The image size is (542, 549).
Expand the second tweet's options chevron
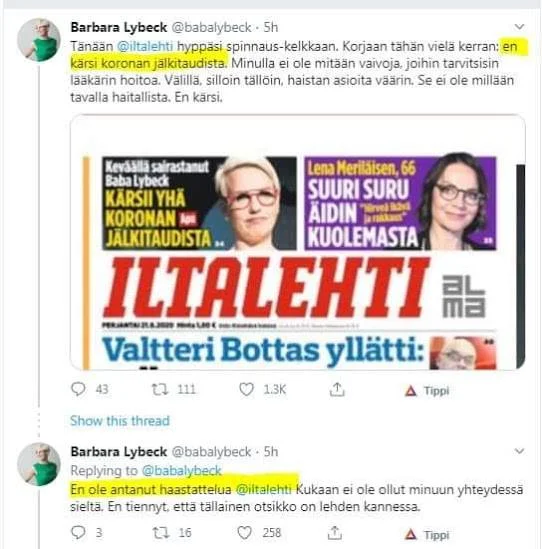click(519, 451)
